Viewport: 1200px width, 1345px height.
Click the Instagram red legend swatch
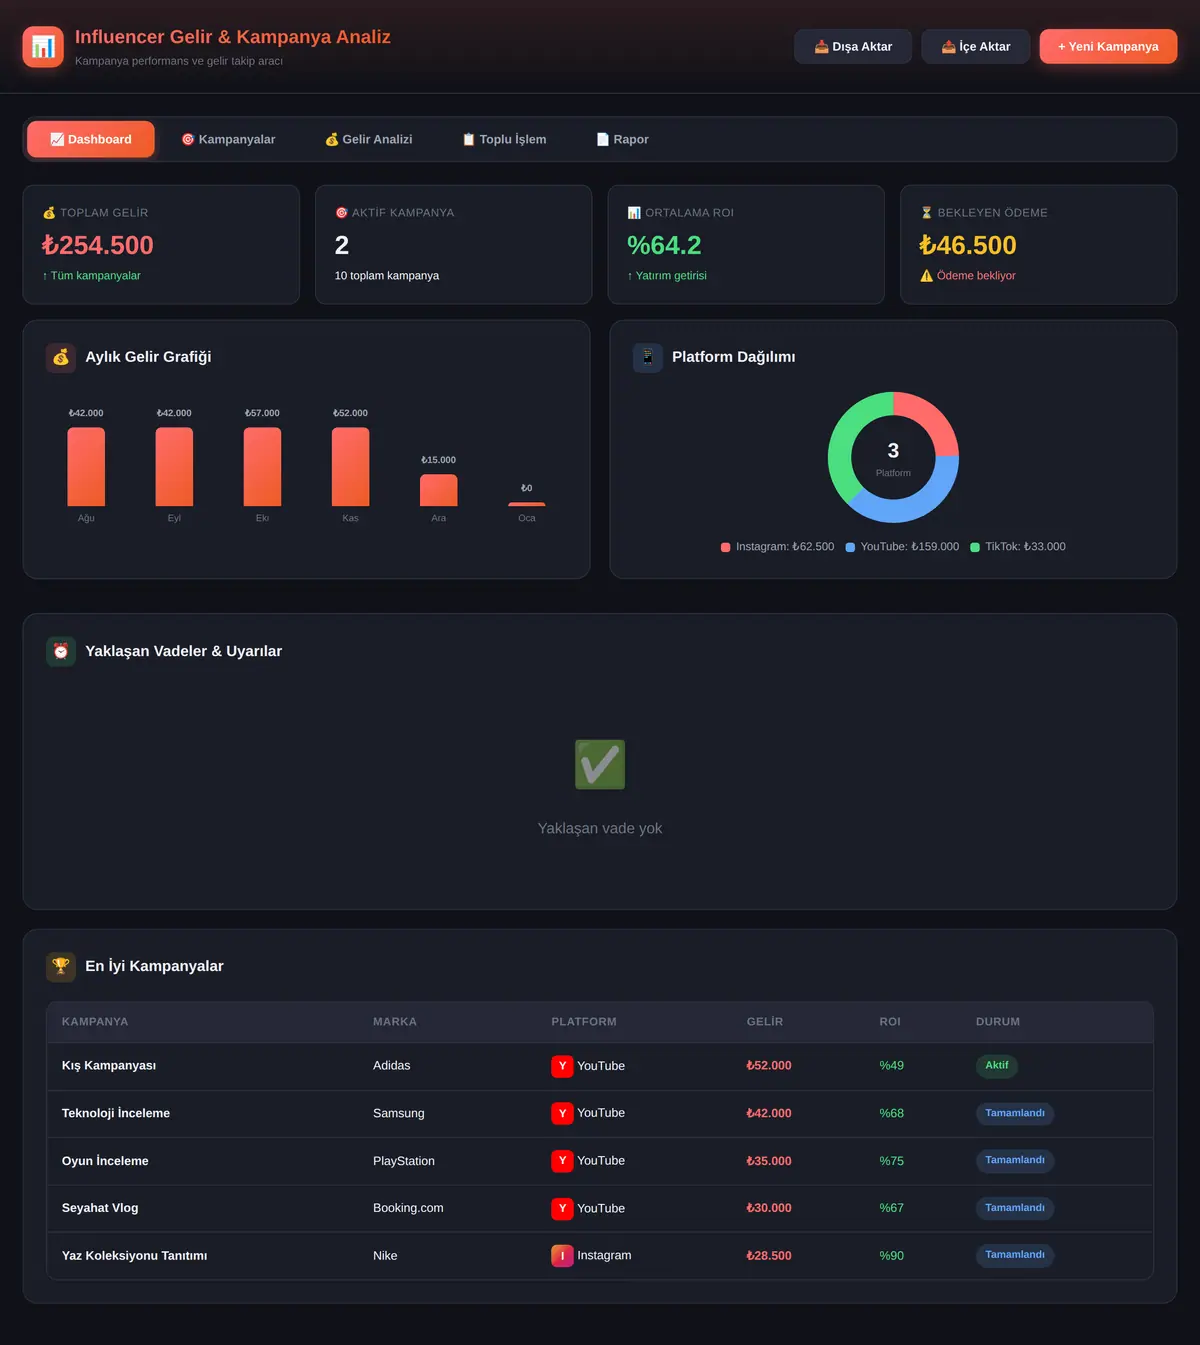[726, 547]
